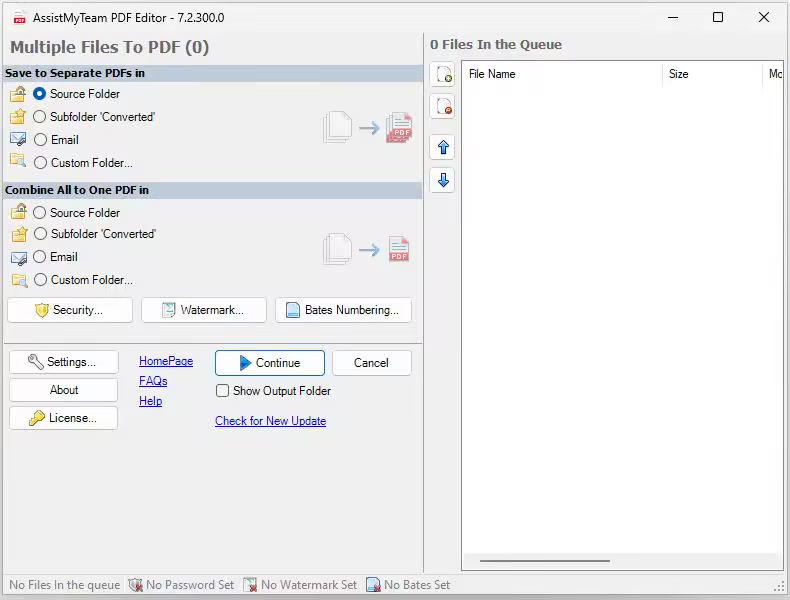Viewport: 790px width, 600px height.
Task: Move queued file up with blue arrow
Action: (x=442, y=148)
